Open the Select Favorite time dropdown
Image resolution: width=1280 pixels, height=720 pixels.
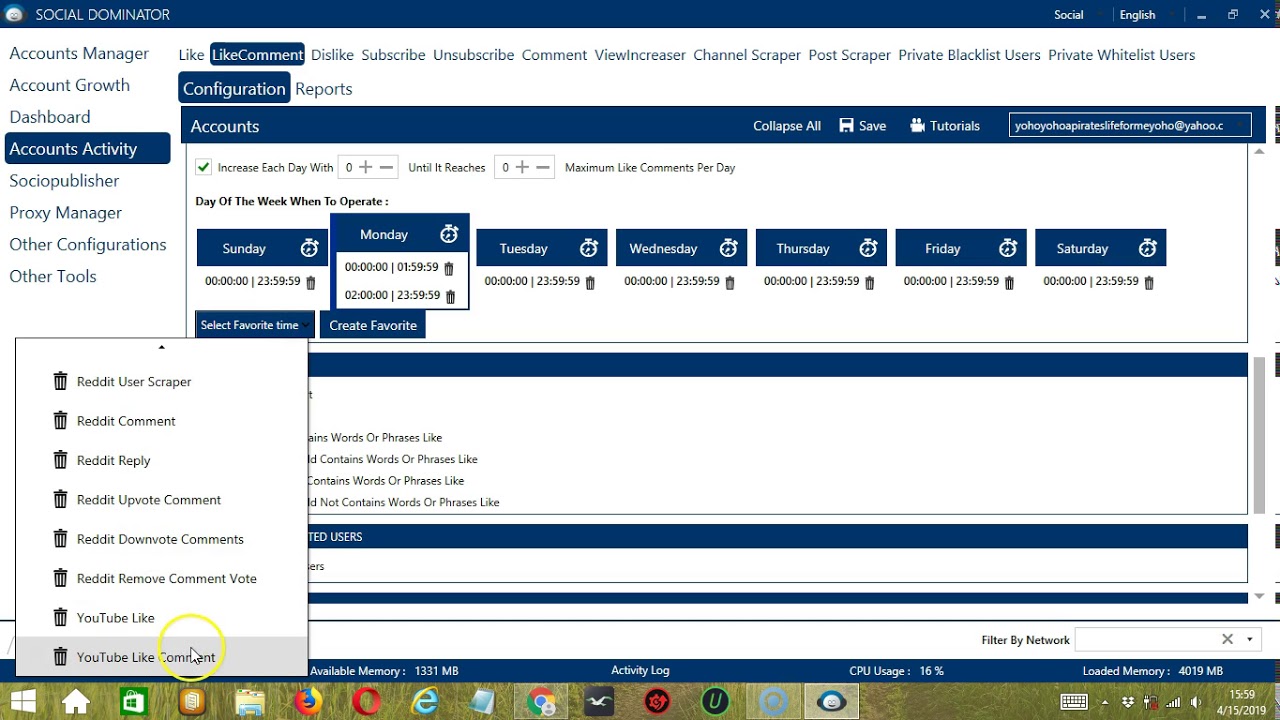click(254, 325)
